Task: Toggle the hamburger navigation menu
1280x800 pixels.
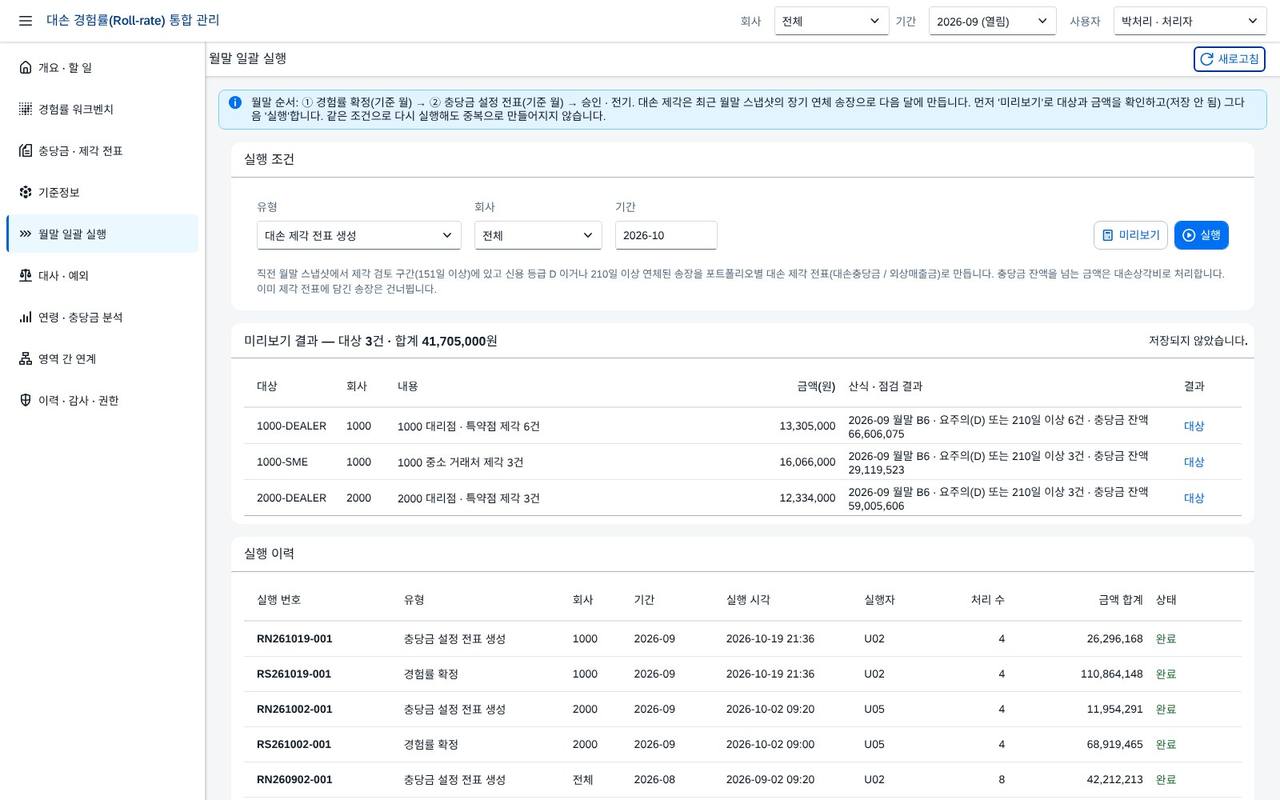Action: [25, 21]
